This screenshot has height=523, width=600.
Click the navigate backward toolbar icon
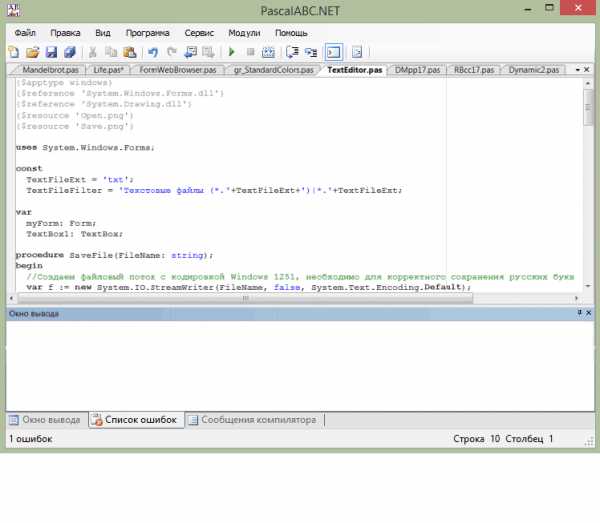(x=190, y=52)
